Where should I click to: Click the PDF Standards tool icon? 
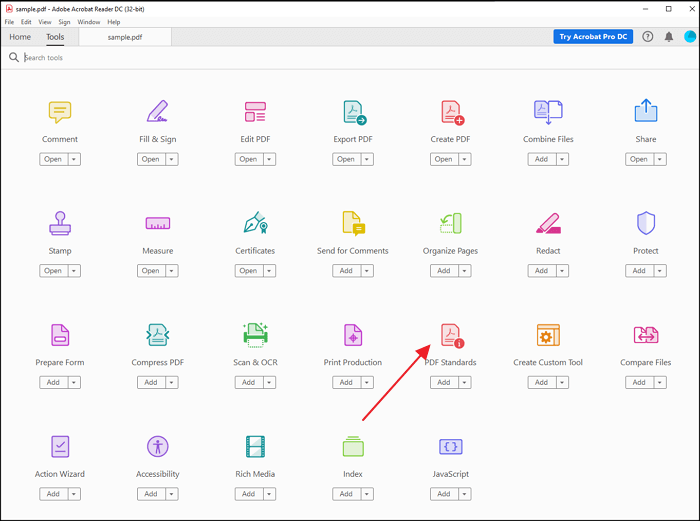pos(451,336)
